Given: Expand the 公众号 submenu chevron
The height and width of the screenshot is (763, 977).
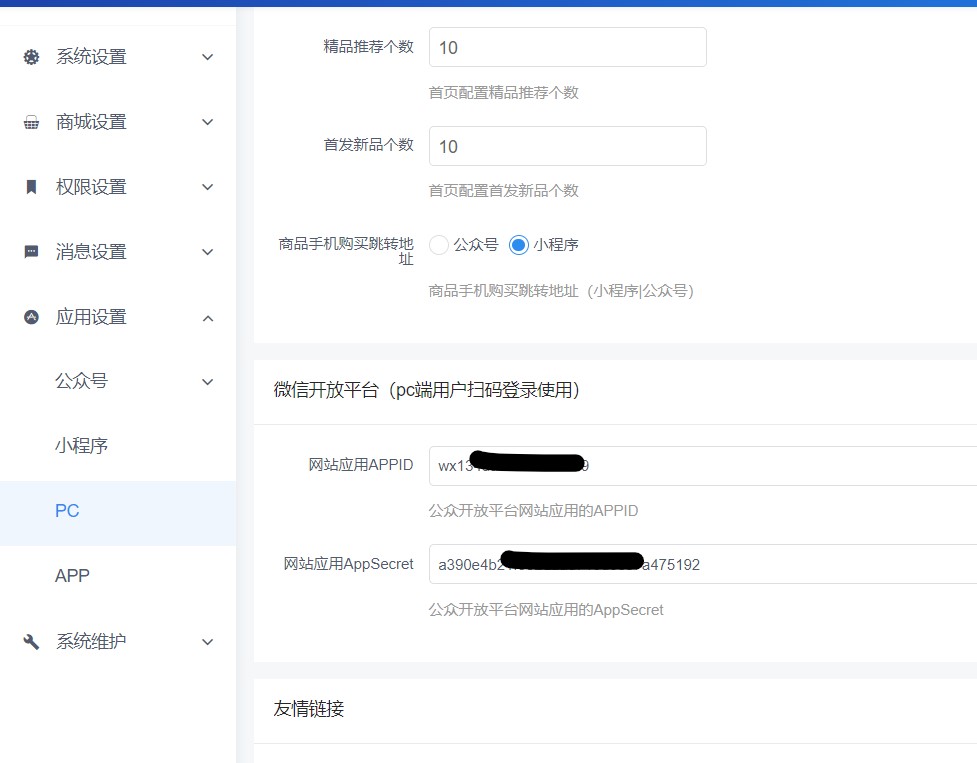Looking at the screenshot, I should [x=208, y=382].
